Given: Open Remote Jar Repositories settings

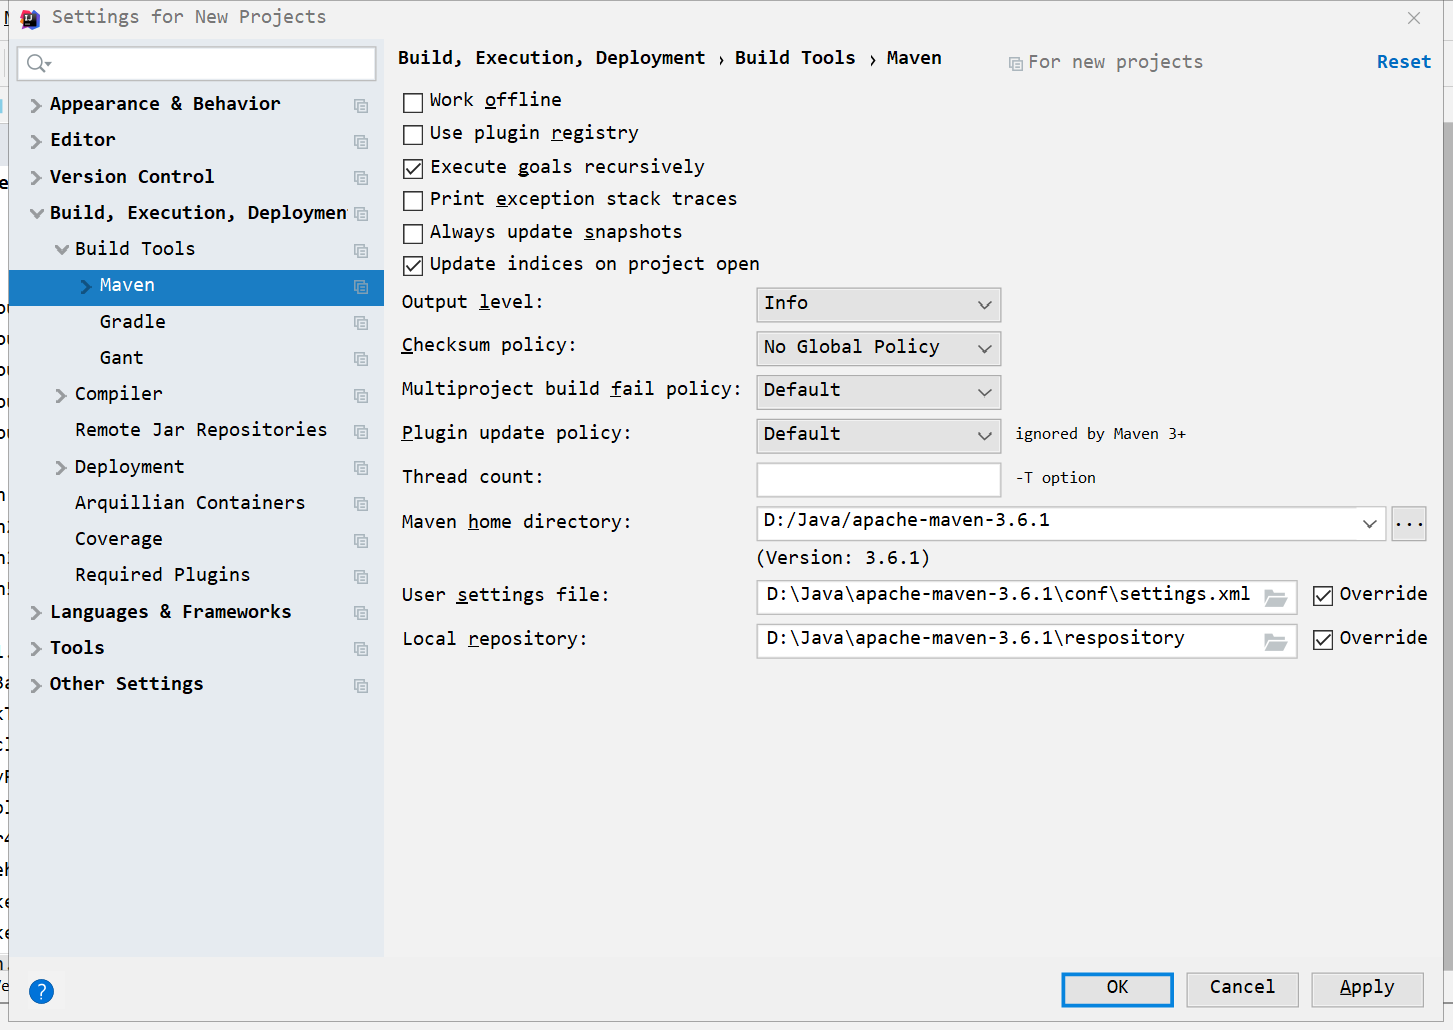Looking at the screenshot, I should coord(201,430).
